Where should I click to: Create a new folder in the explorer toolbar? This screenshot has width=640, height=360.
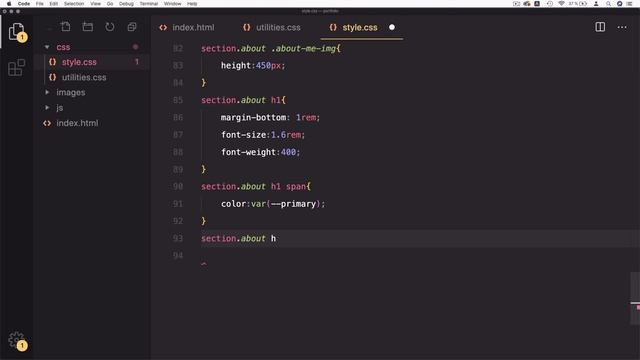tap(88, 27)
